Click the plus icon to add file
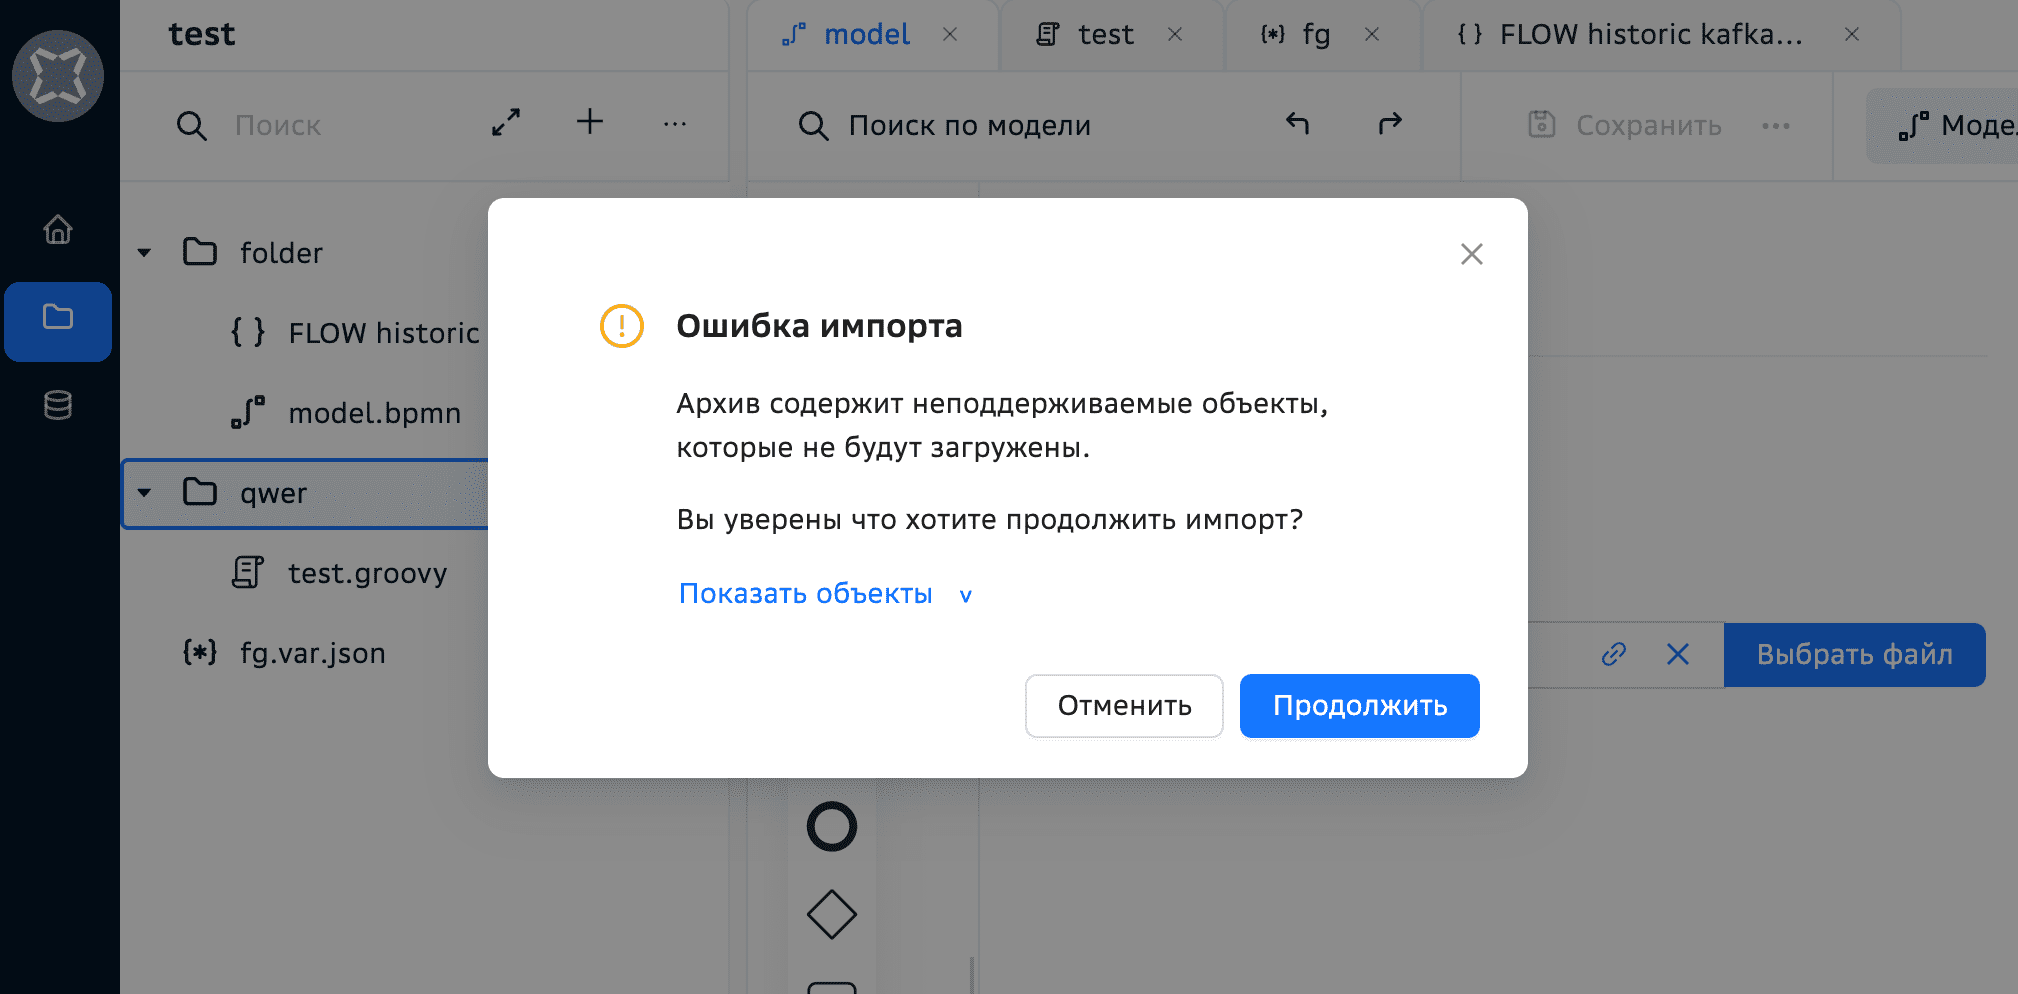 pos(590,122)
